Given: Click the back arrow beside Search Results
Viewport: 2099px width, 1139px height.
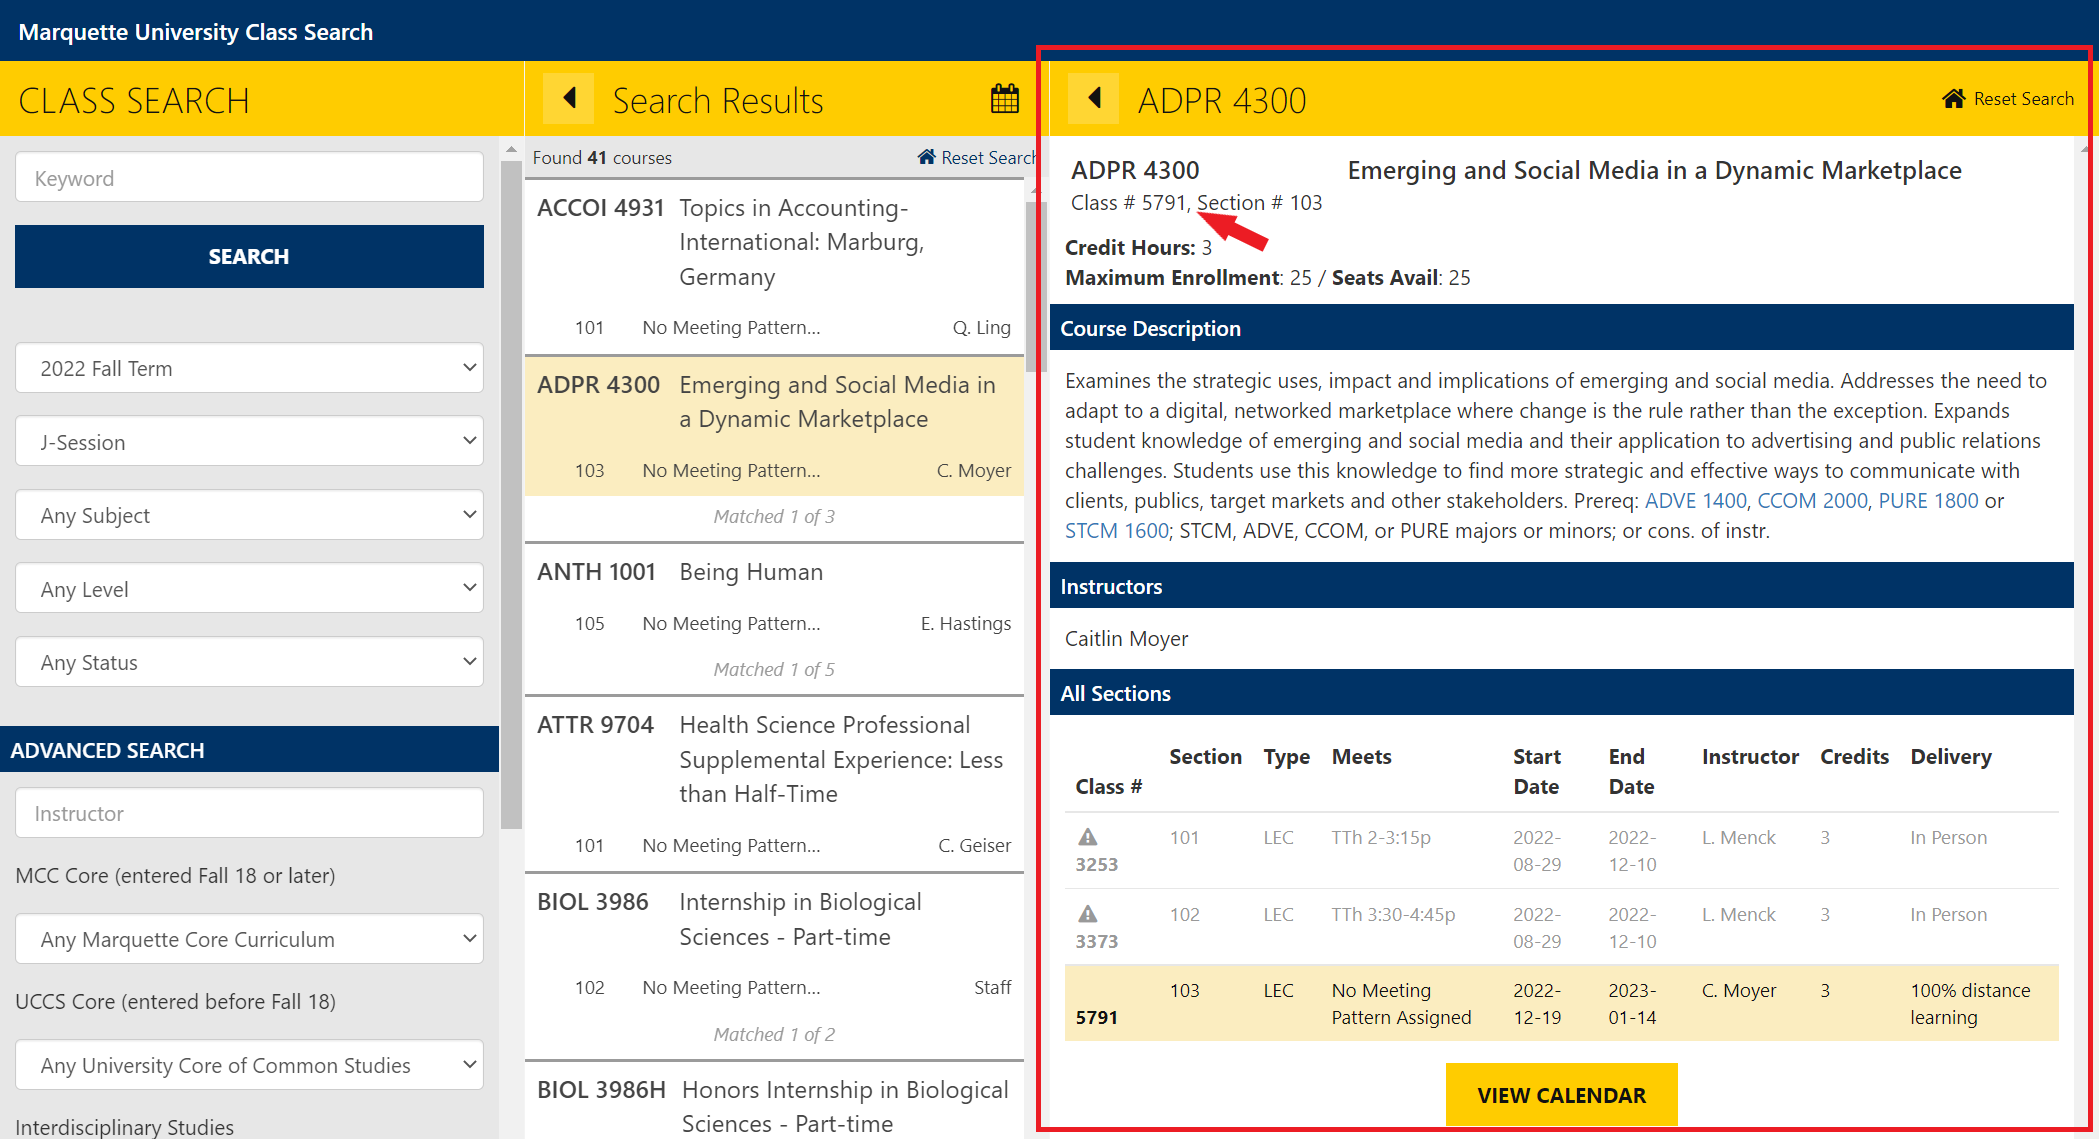Looking at the screenshot, I should [569, 99].
